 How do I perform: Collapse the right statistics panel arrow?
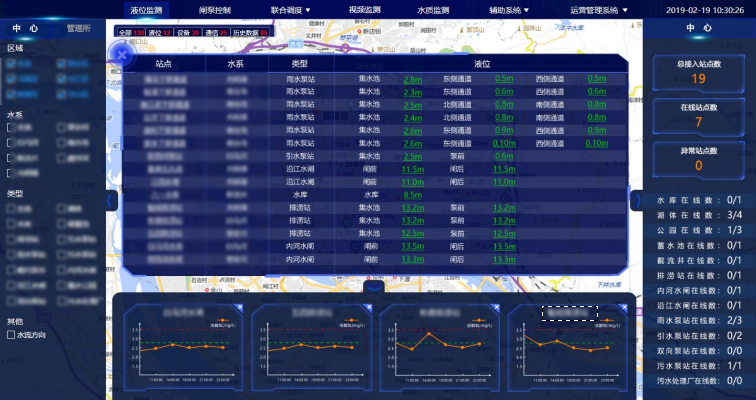635,200
